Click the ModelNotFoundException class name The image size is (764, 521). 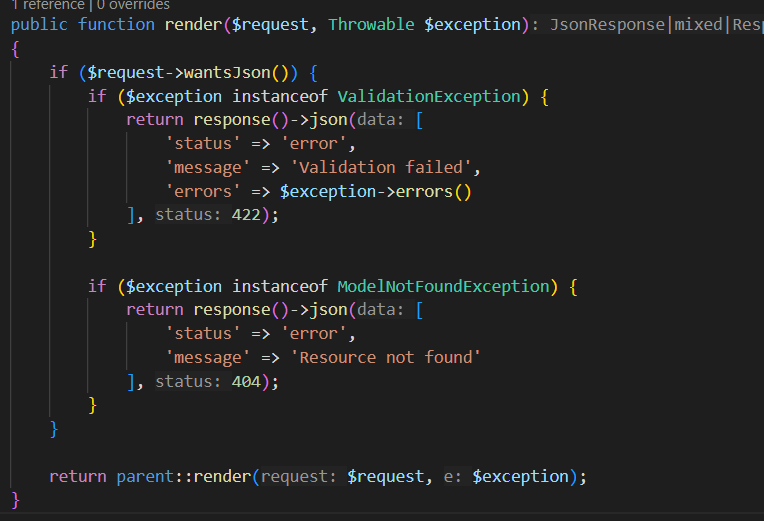point(444,286)
